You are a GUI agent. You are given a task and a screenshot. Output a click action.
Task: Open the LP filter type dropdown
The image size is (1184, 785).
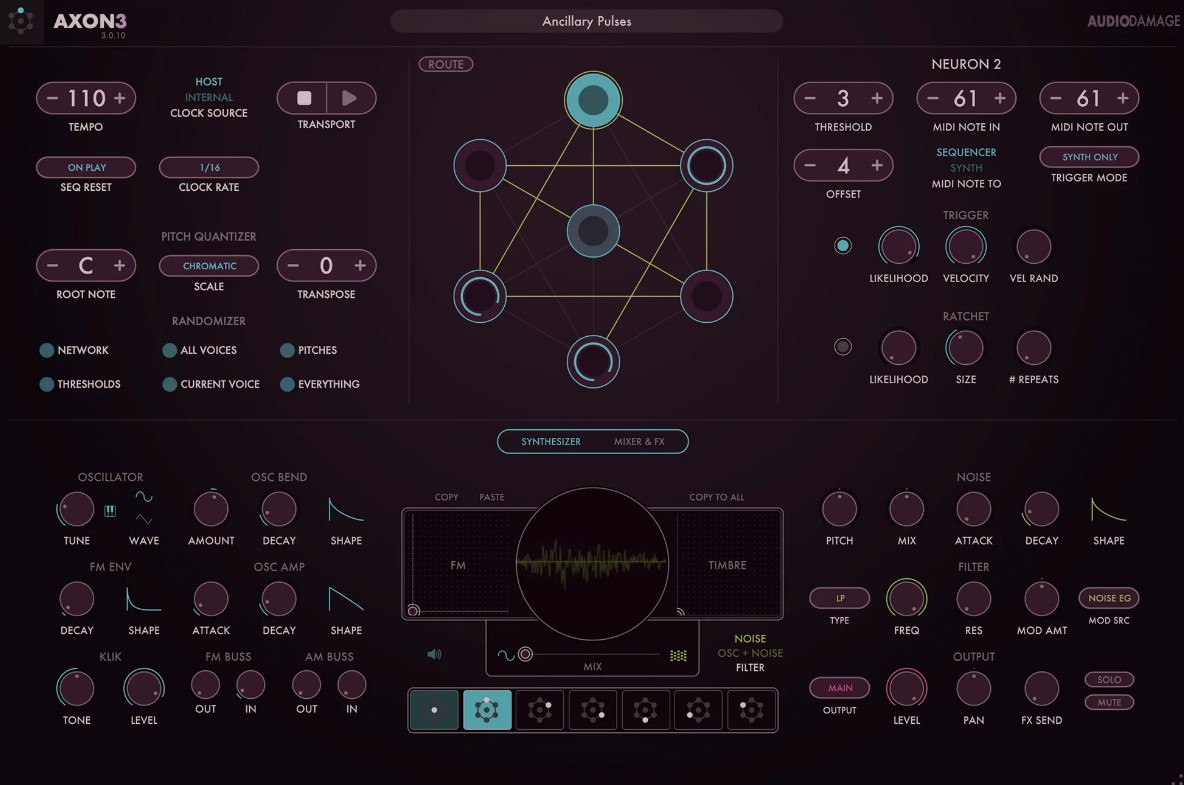click(x=840, y=598)
